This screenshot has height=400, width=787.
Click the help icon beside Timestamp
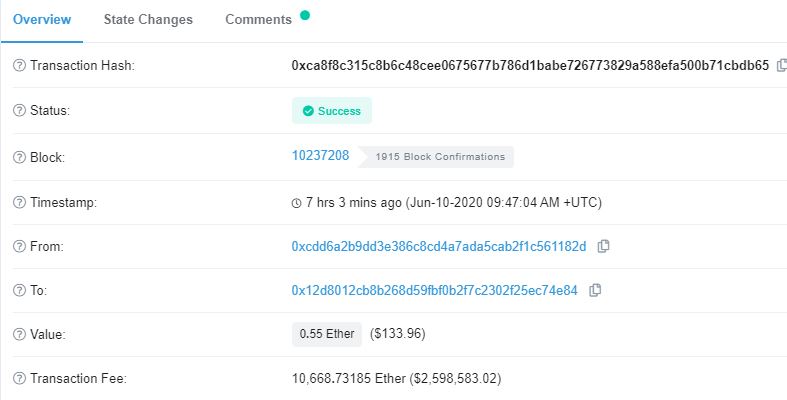[19, 203]
